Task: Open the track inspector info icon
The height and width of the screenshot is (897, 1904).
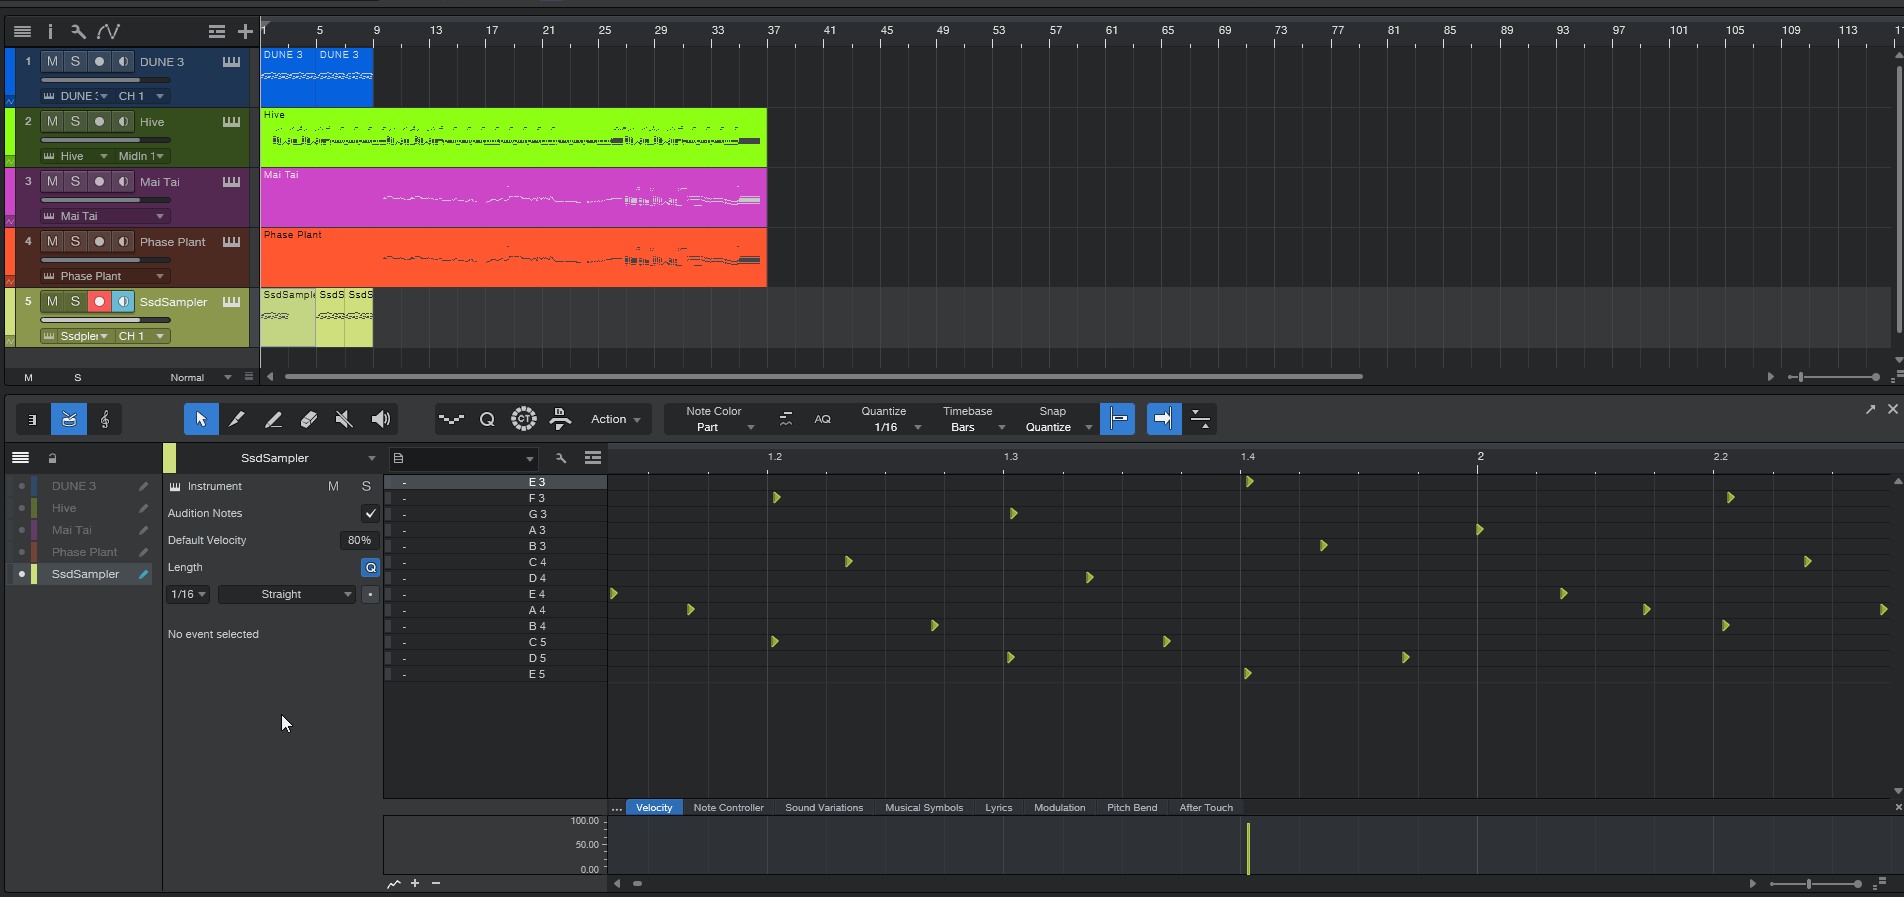Action: click(x=50, y=32)
